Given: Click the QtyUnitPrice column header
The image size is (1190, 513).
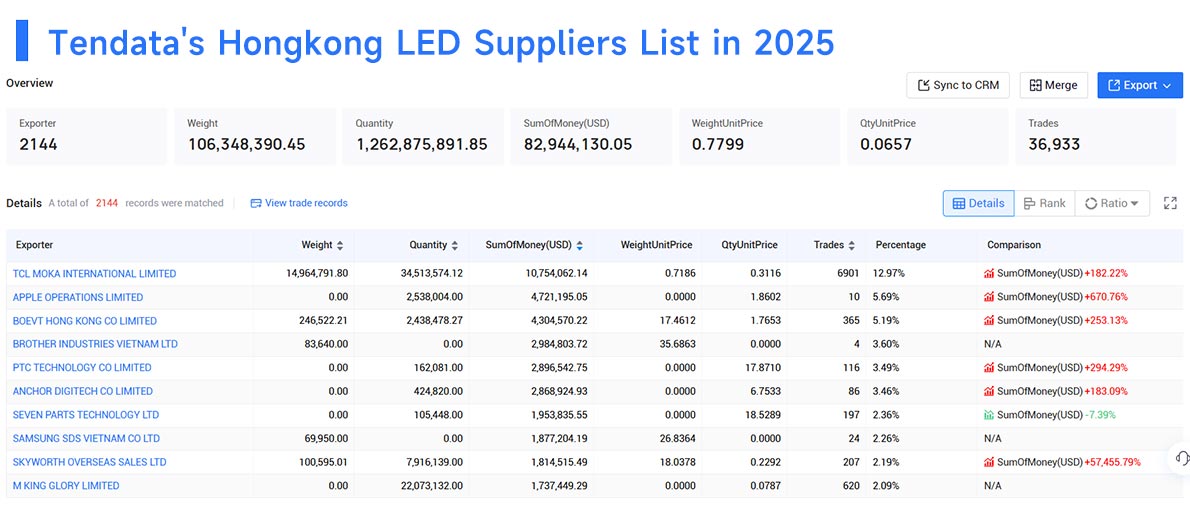Looking at the screenshot, I should 749,245.
